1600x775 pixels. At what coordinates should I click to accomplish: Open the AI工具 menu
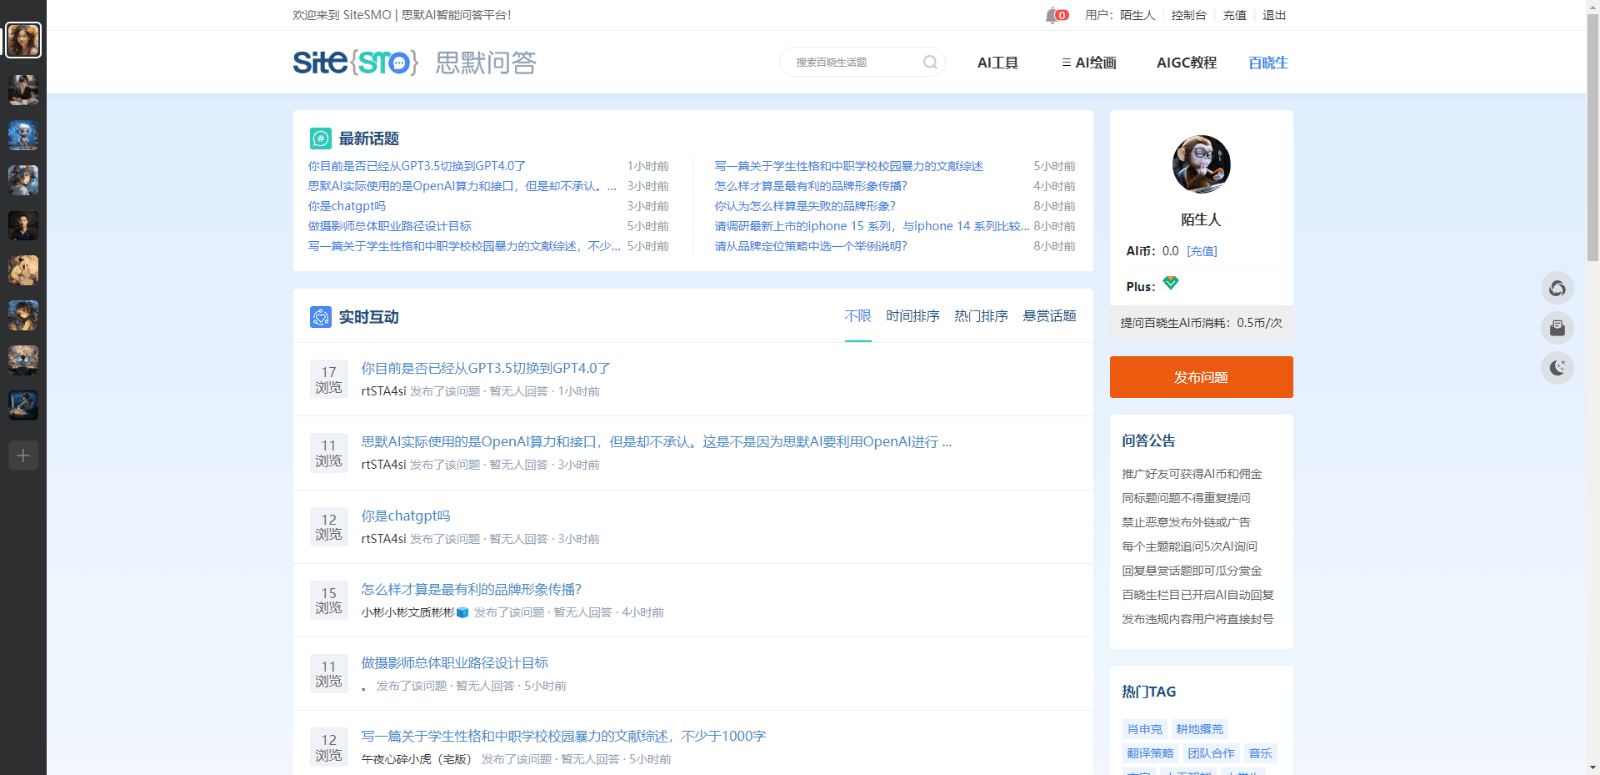coord(997,62)
